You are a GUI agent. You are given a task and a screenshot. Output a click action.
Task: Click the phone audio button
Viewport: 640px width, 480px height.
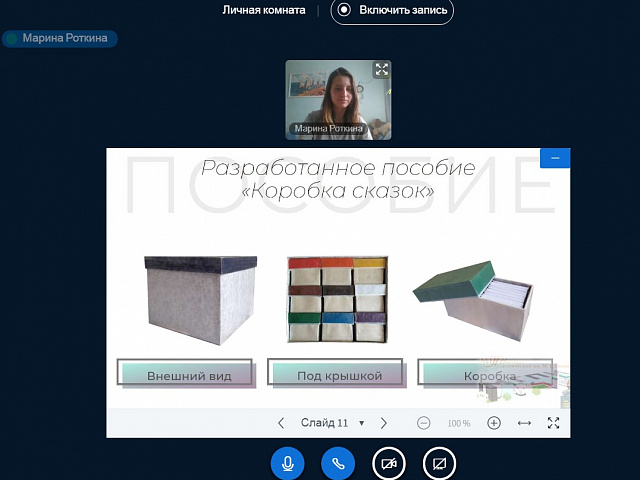pyautogui.click(x=338, y=463)
